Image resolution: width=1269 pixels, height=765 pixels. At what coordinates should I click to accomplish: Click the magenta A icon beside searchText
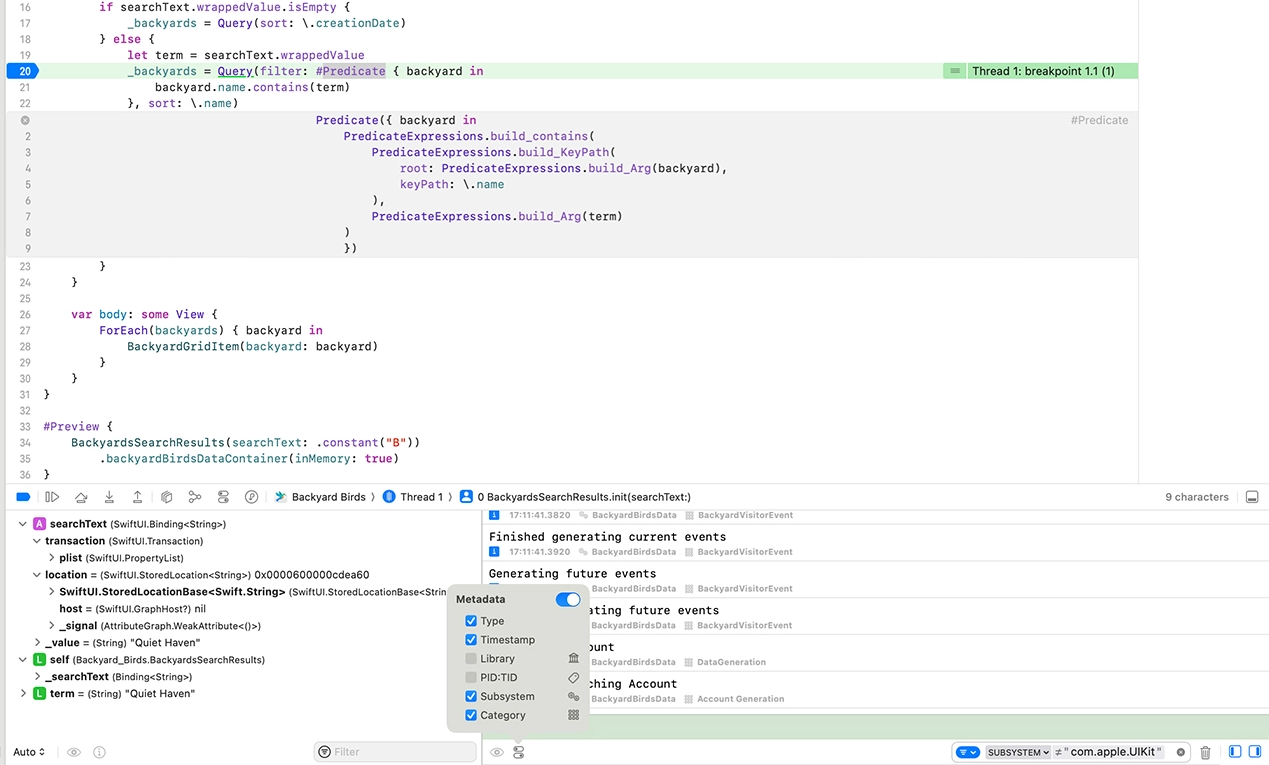40,524
